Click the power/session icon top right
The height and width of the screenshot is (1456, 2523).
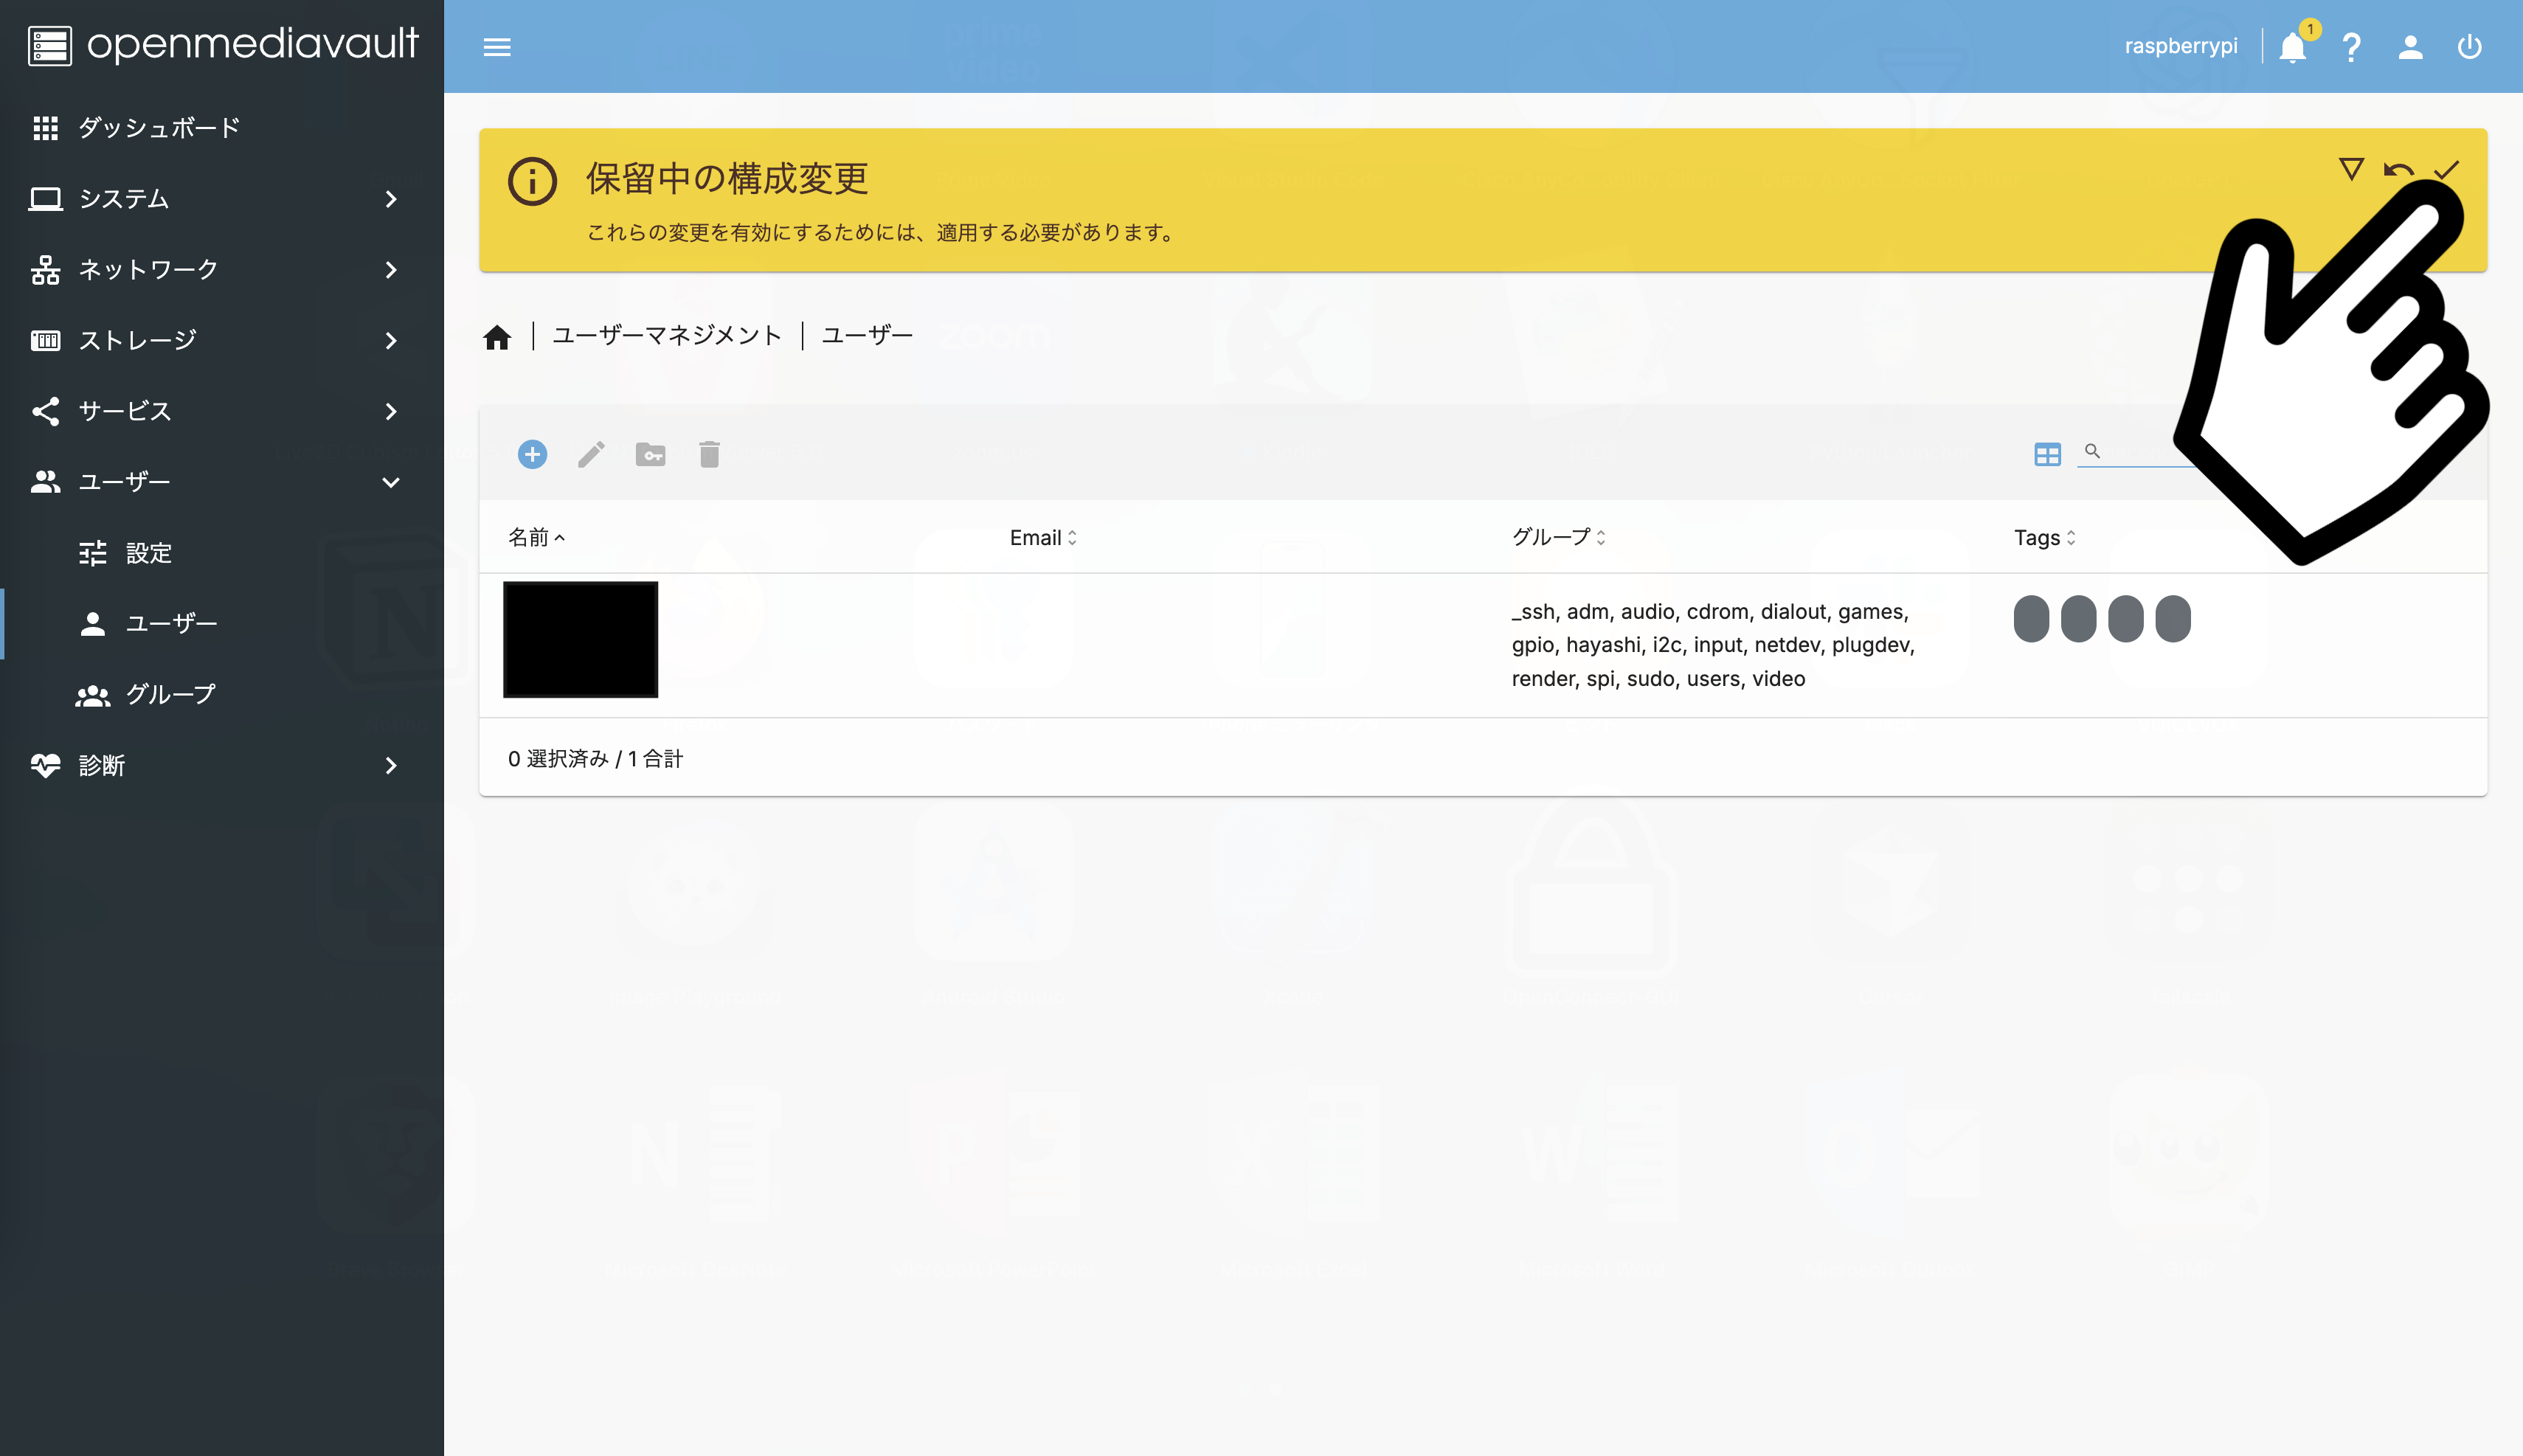(x=2470, y=46)
